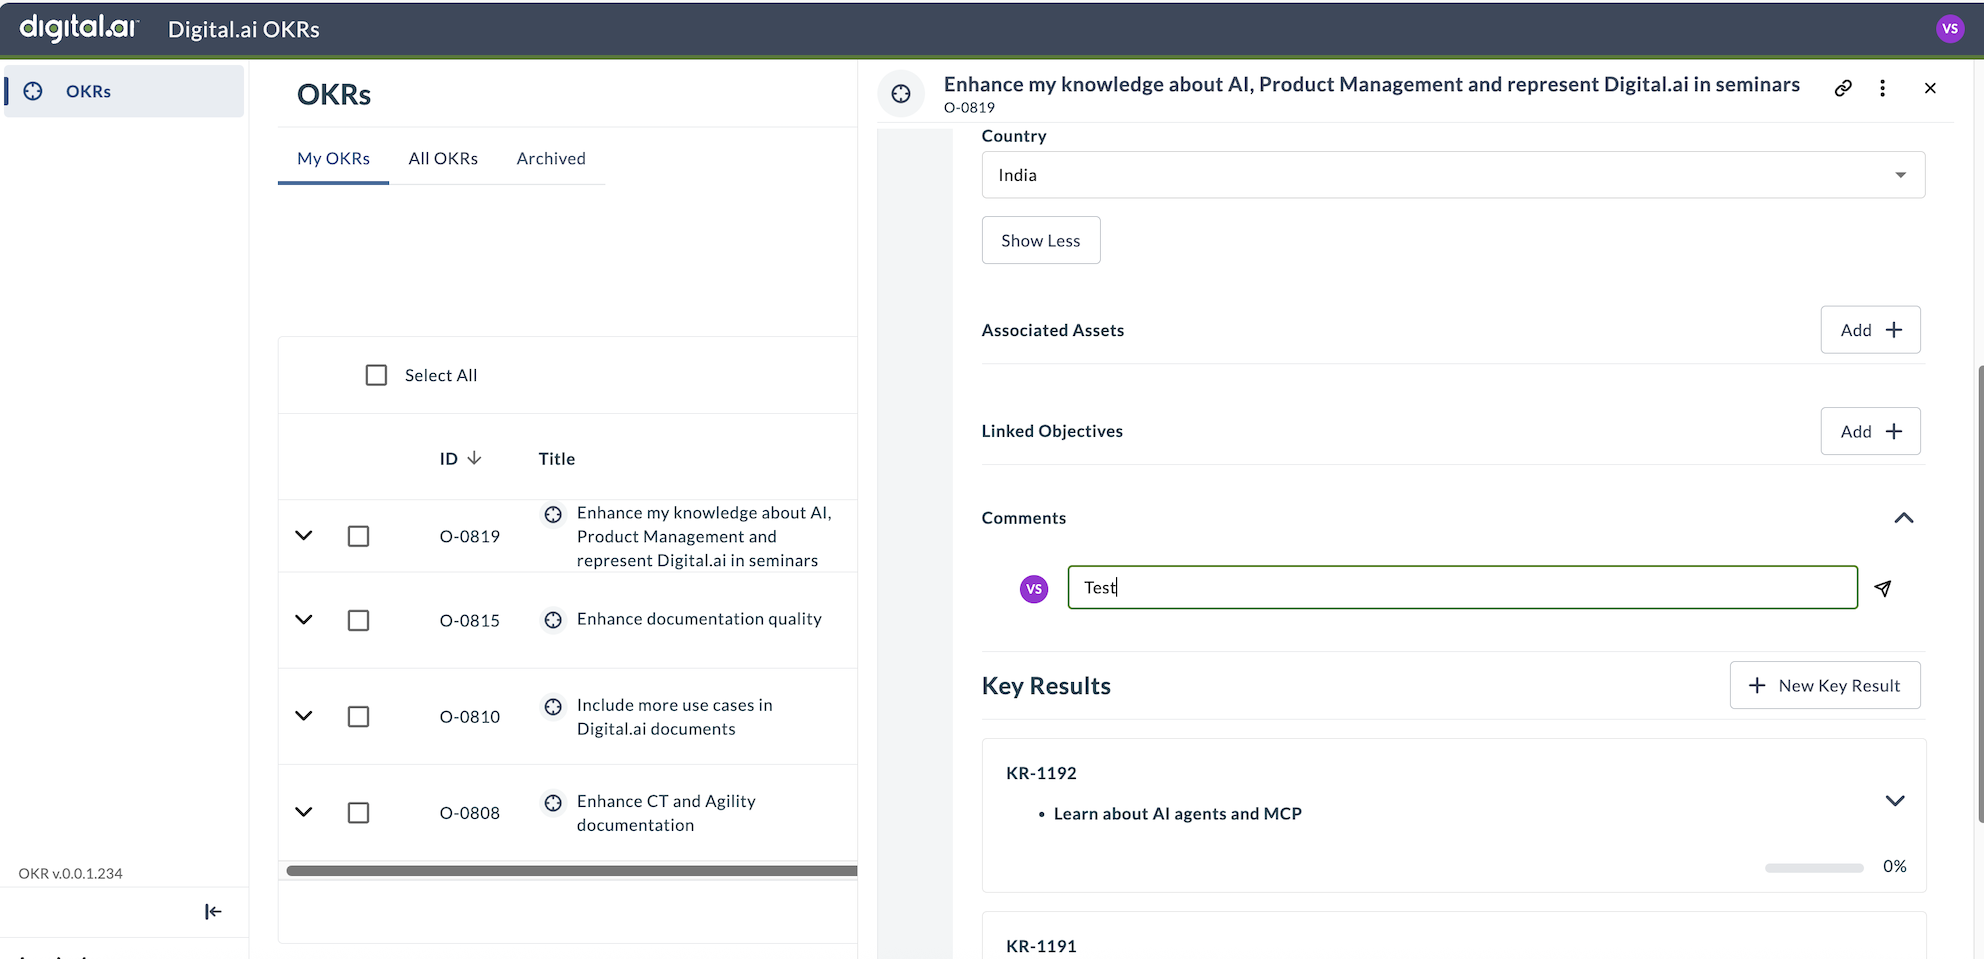Viewport: 1984px width, 959px height.
Task: Click the horizontal scrollbar under the OKR table
Action: 571,871
